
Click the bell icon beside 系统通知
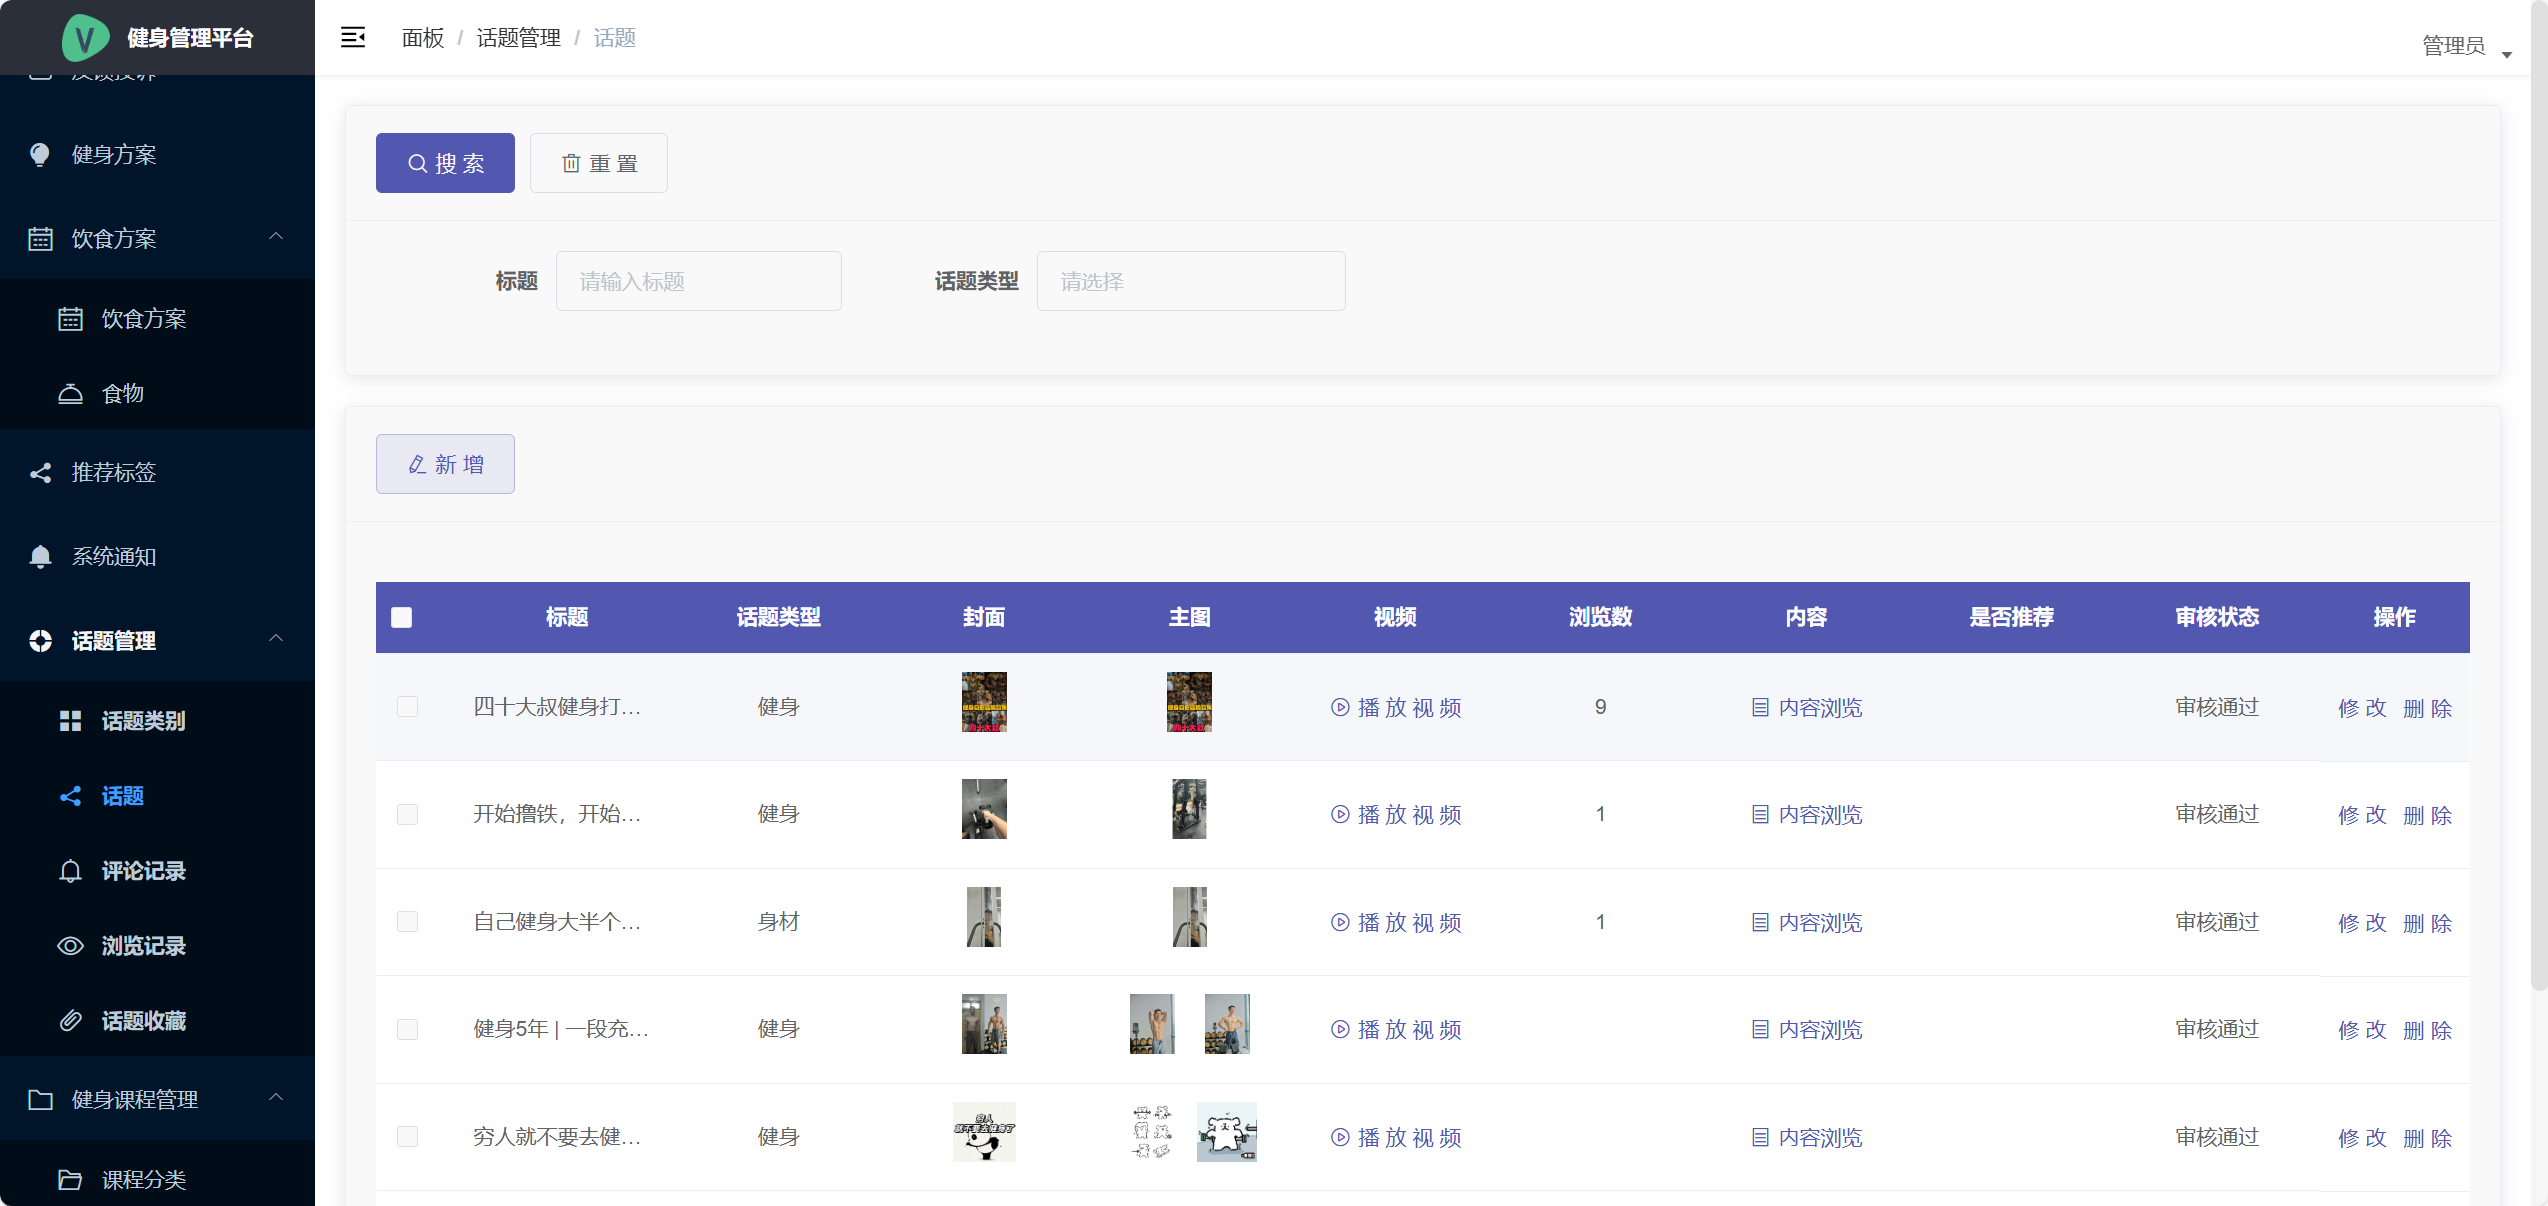coord(40,557)
